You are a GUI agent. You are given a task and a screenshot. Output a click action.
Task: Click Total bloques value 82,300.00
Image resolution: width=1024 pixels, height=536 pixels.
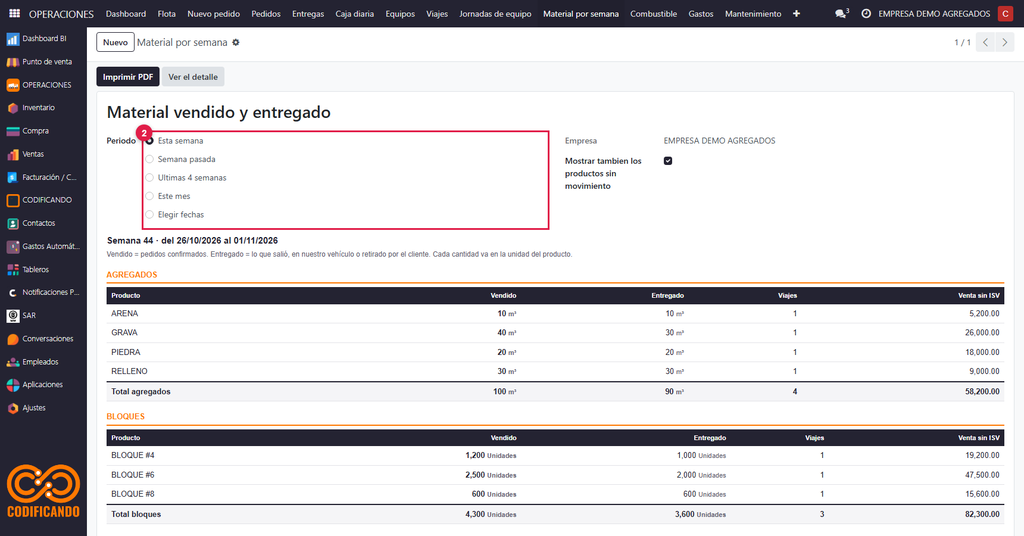tap(982, 514)
